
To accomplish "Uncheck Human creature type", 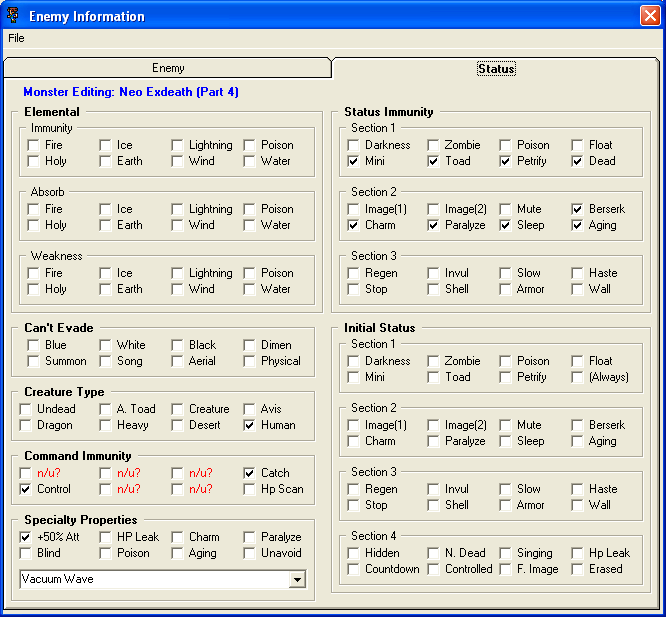I will [x=249, y=425].
